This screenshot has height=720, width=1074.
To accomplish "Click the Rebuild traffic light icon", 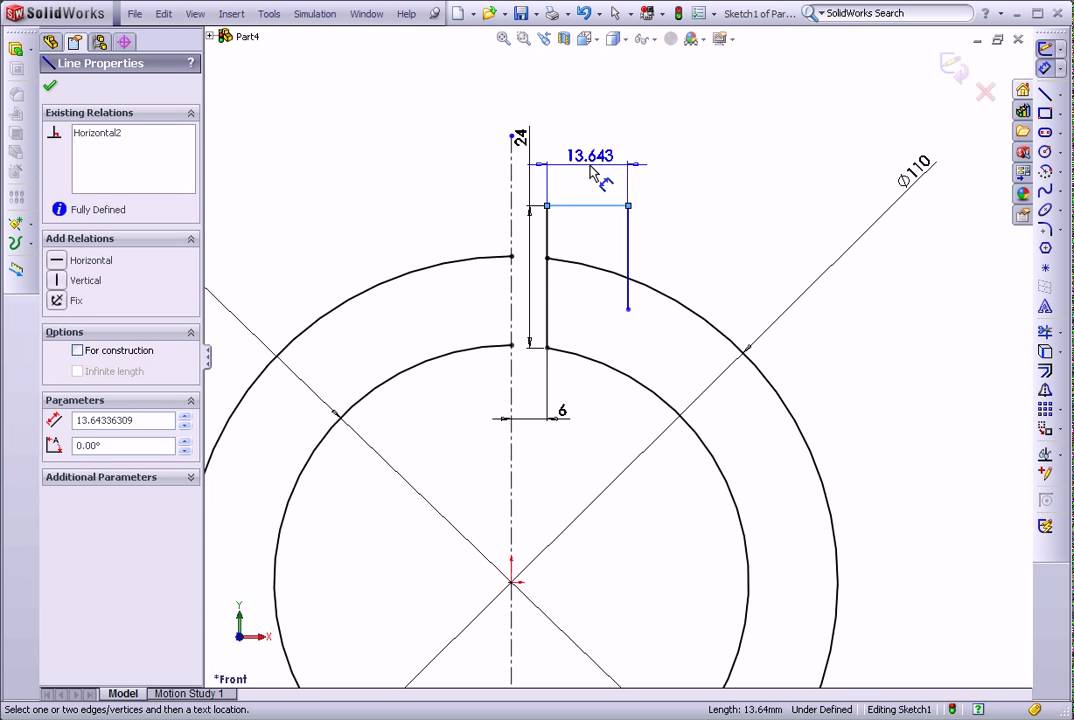I will pyautogui.click(x=678, y=13).
